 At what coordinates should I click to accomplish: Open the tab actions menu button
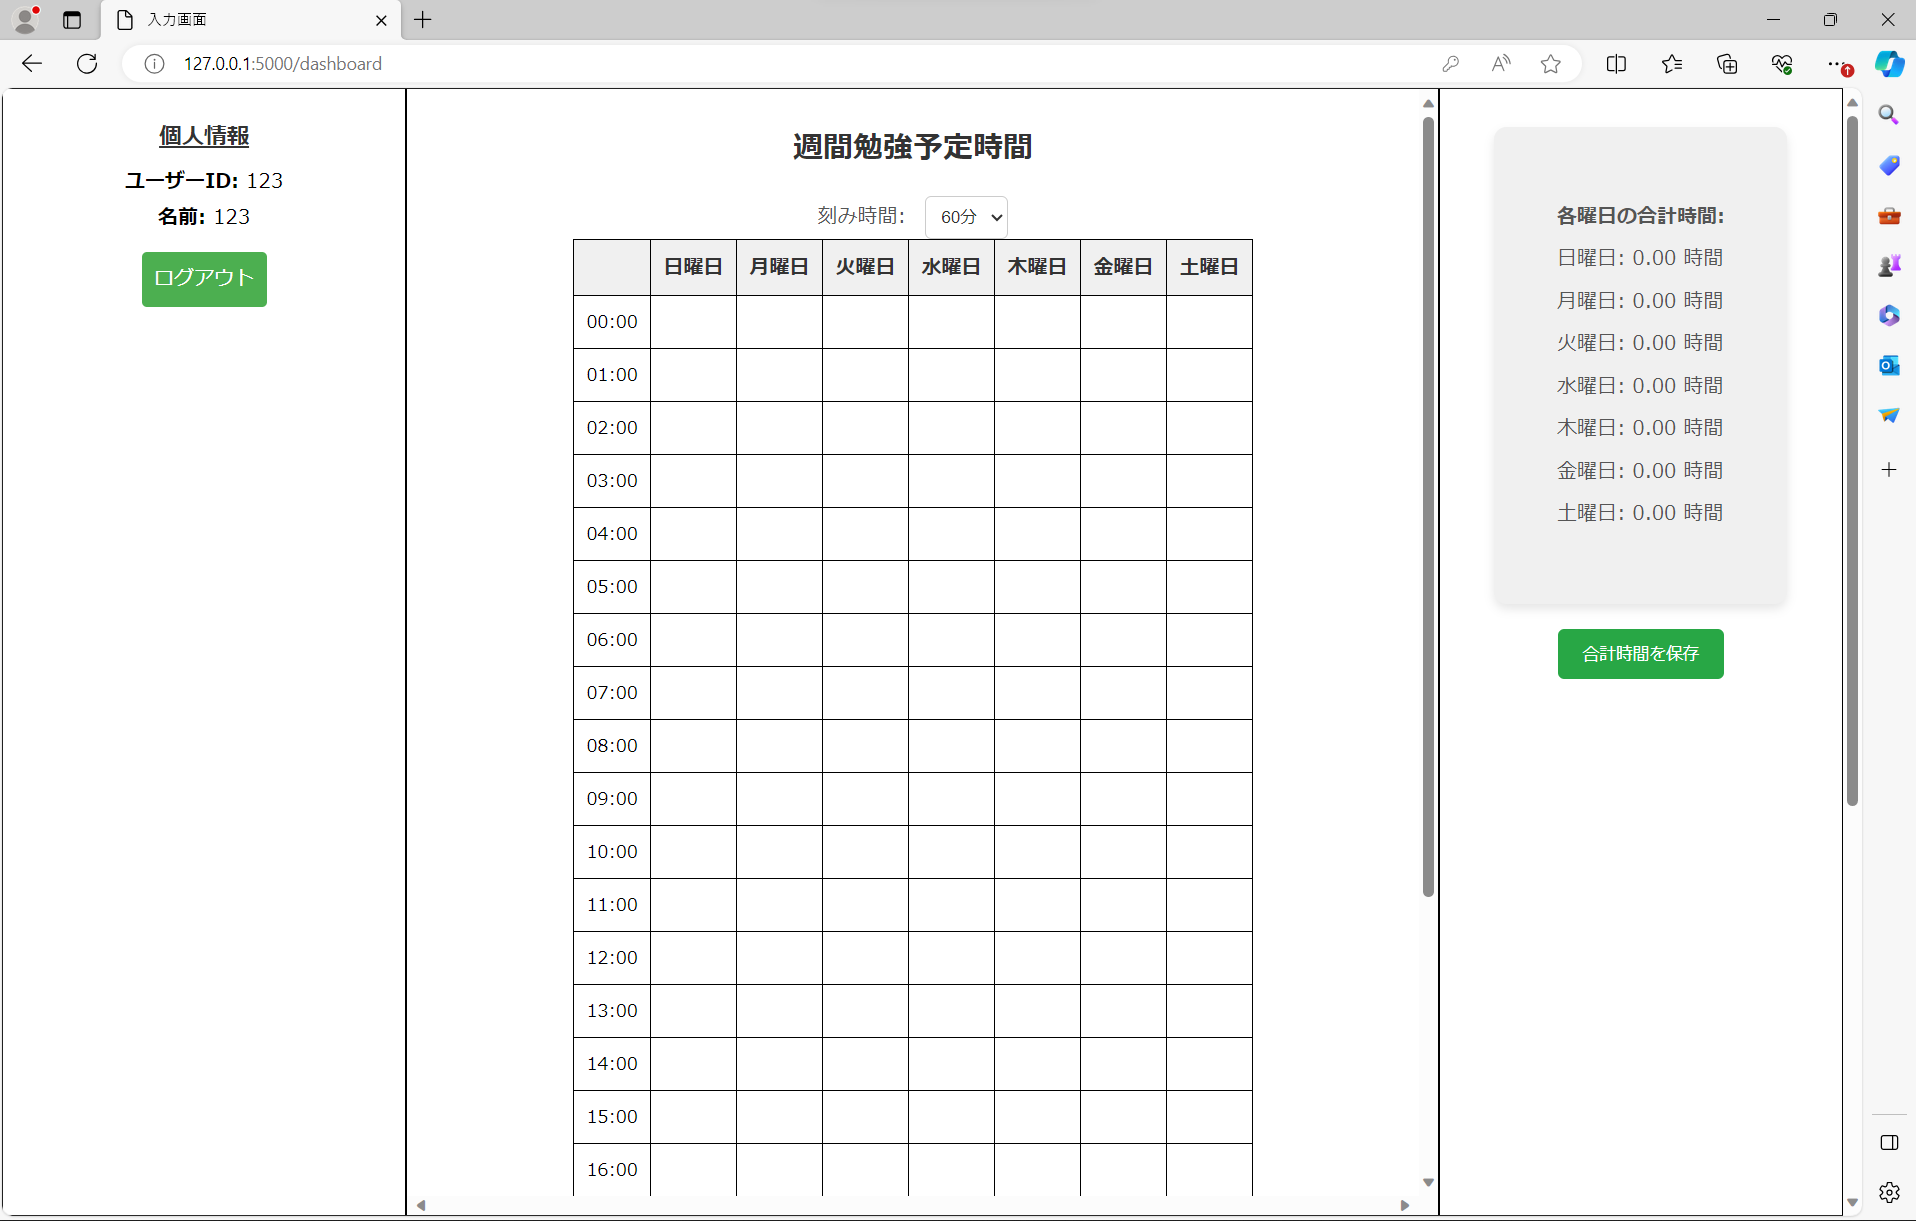coord(72,20)
